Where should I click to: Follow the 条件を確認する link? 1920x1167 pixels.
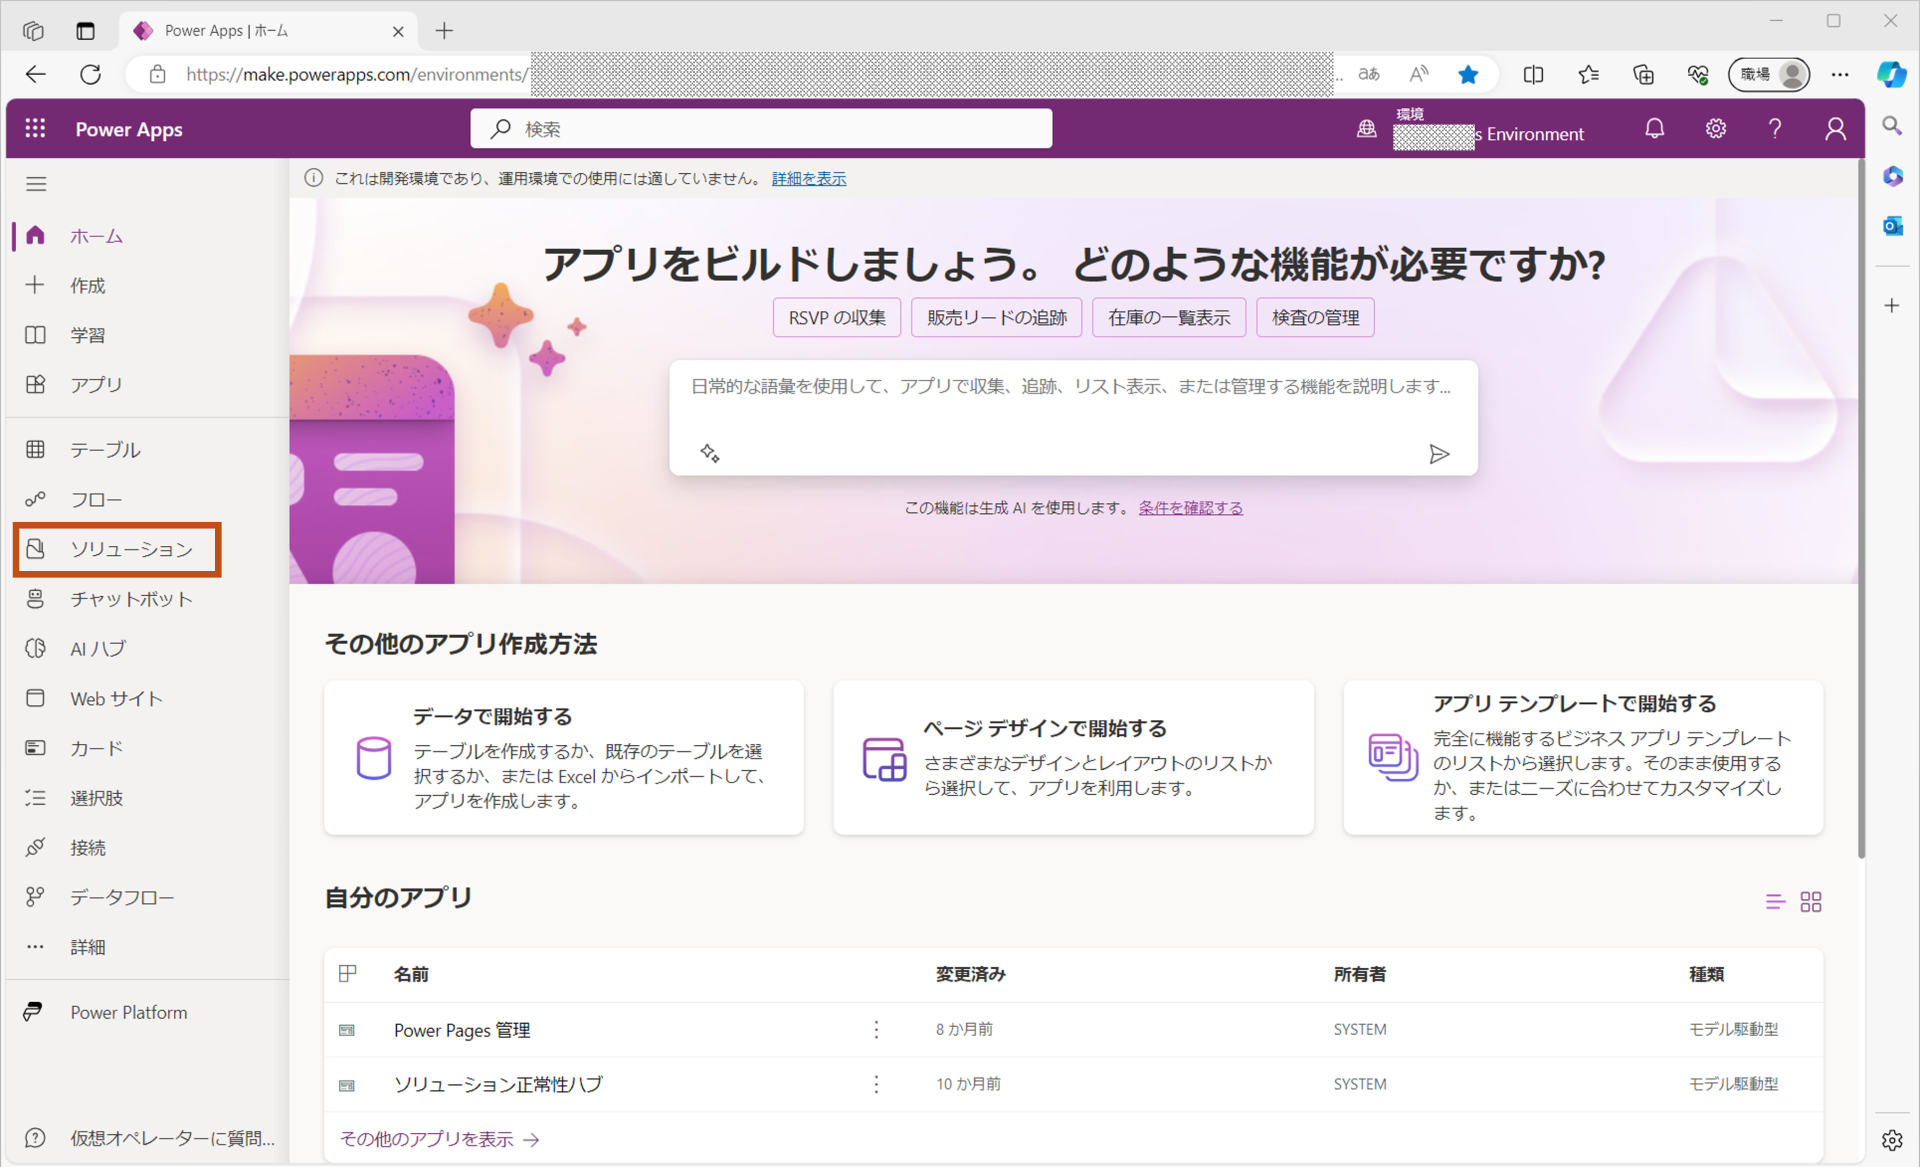(x=1191, y=508)
